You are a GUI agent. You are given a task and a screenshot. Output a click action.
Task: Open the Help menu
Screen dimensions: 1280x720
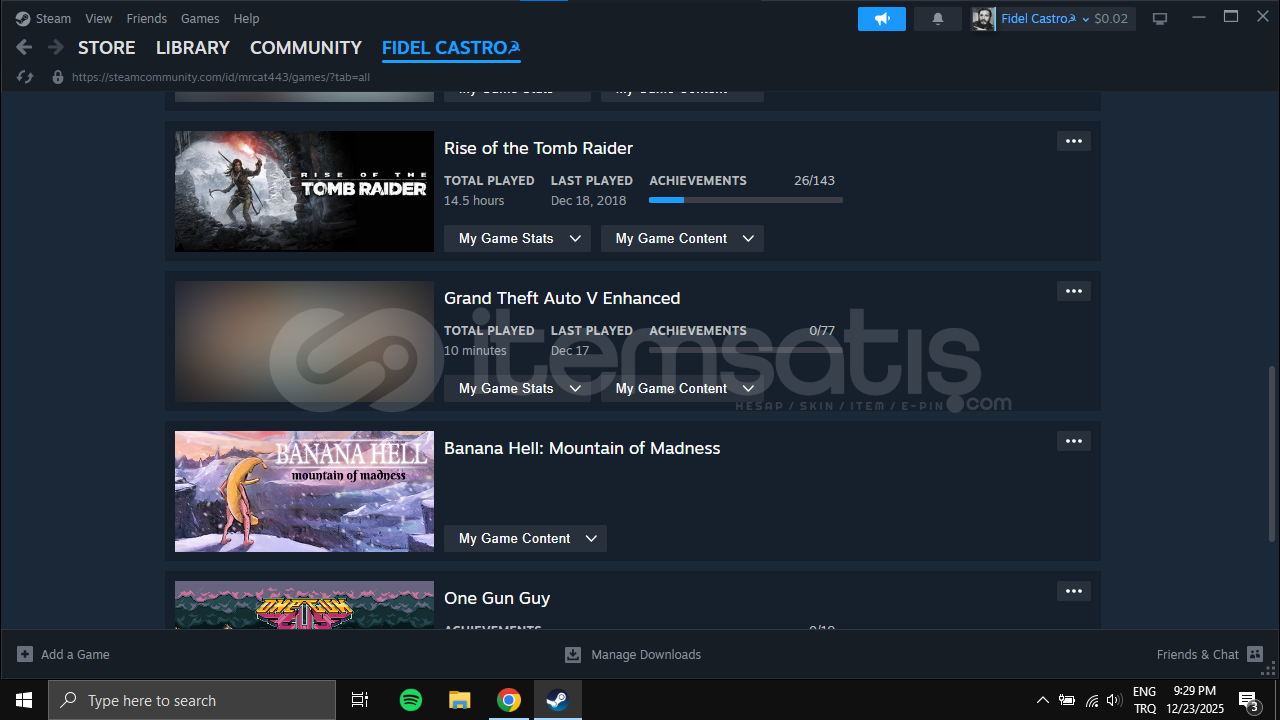click(246, 19)
